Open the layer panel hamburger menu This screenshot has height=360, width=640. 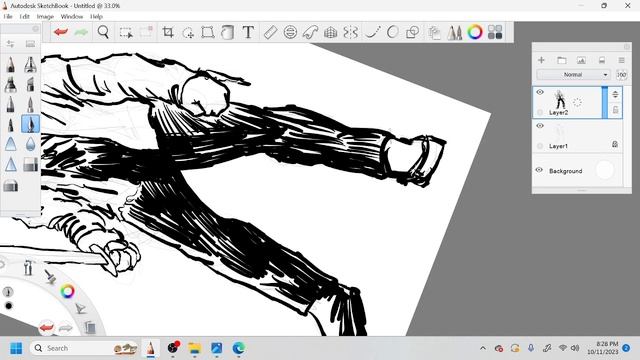[x=621, y=60]
